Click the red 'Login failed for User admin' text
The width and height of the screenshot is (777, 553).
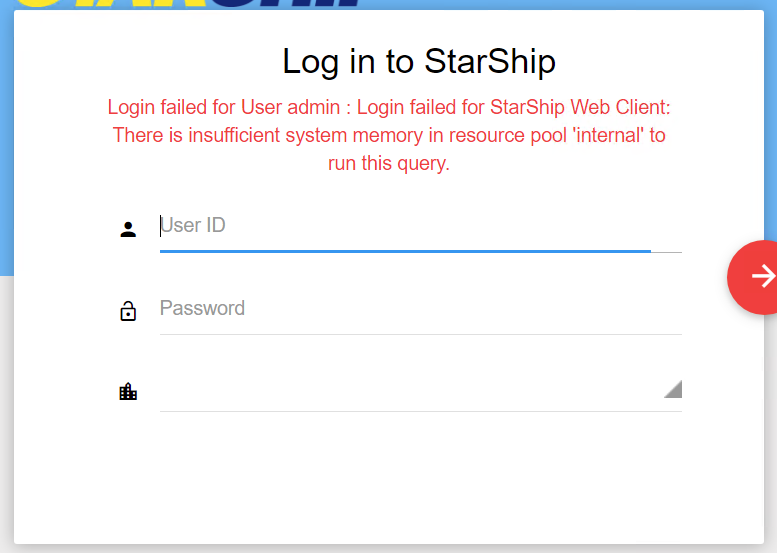pyautogui.click(x=223, y=107)
